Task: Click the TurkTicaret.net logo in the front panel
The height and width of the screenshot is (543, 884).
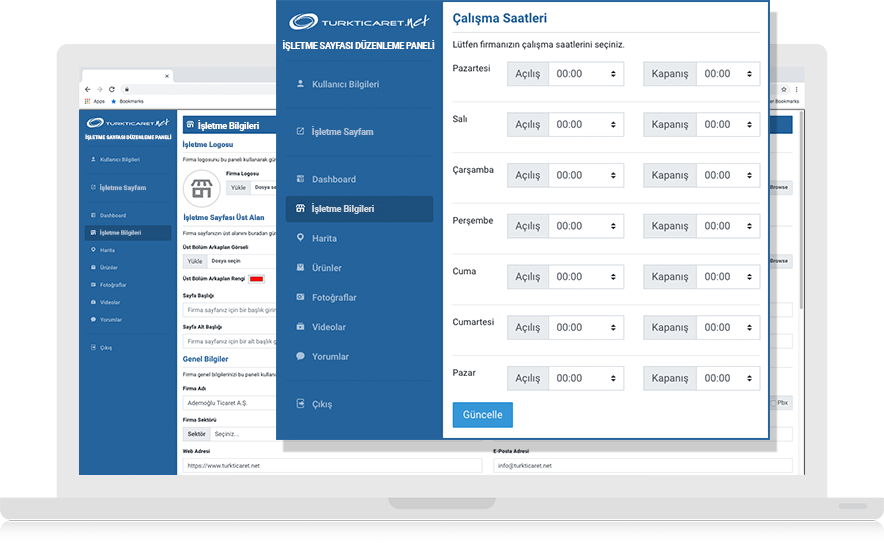Action: tap(359, 21)
